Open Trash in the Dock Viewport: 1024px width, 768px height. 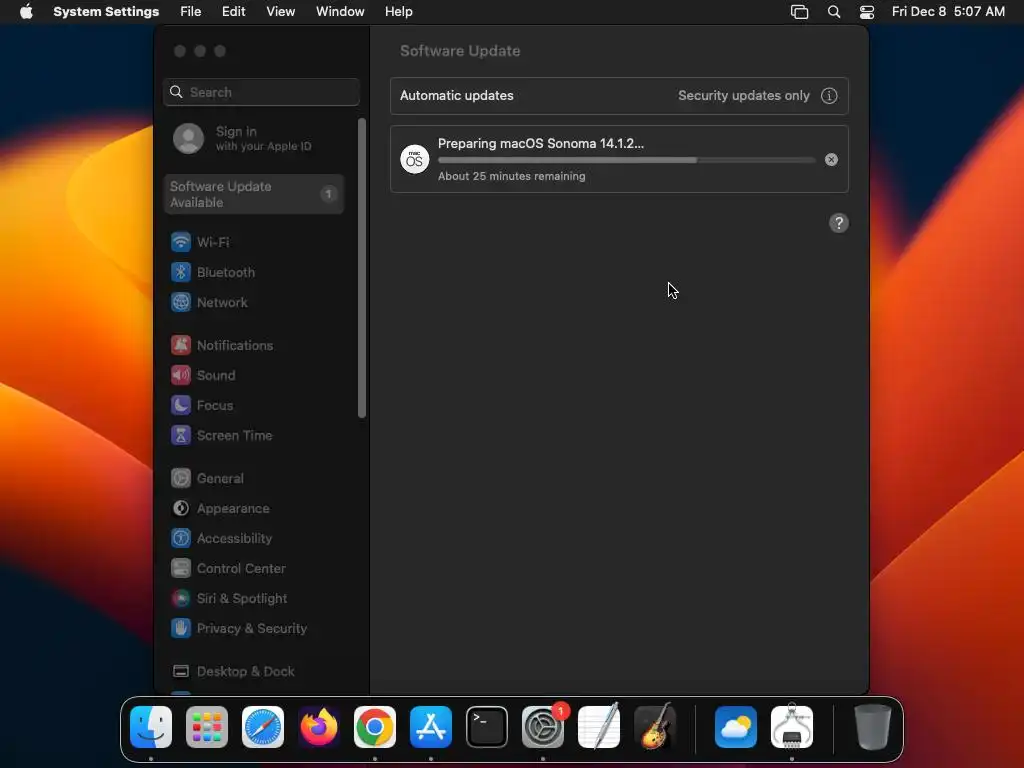pyautogui.click(x=872, y=727)
